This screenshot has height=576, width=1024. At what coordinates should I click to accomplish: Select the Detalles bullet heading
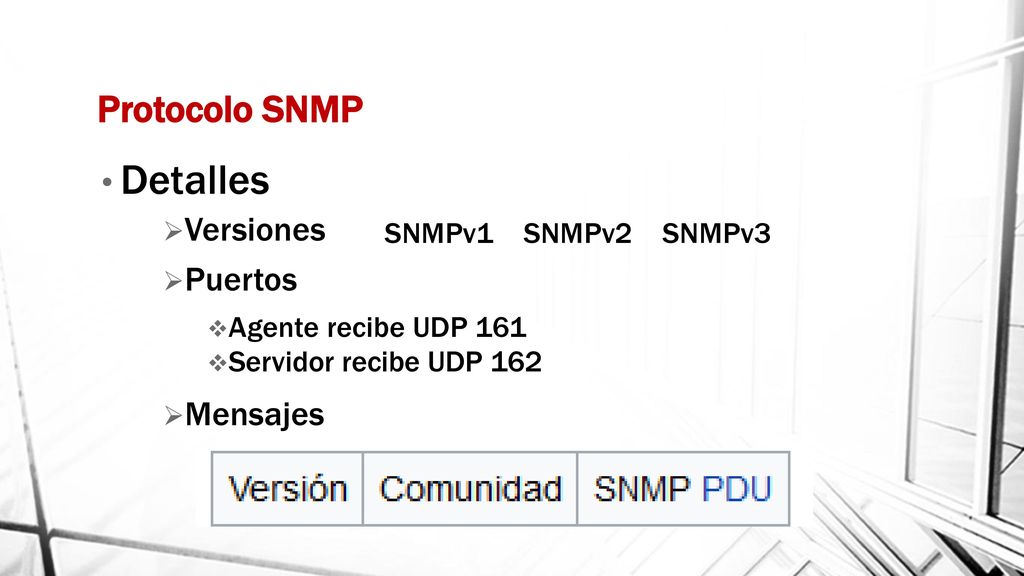195,180
